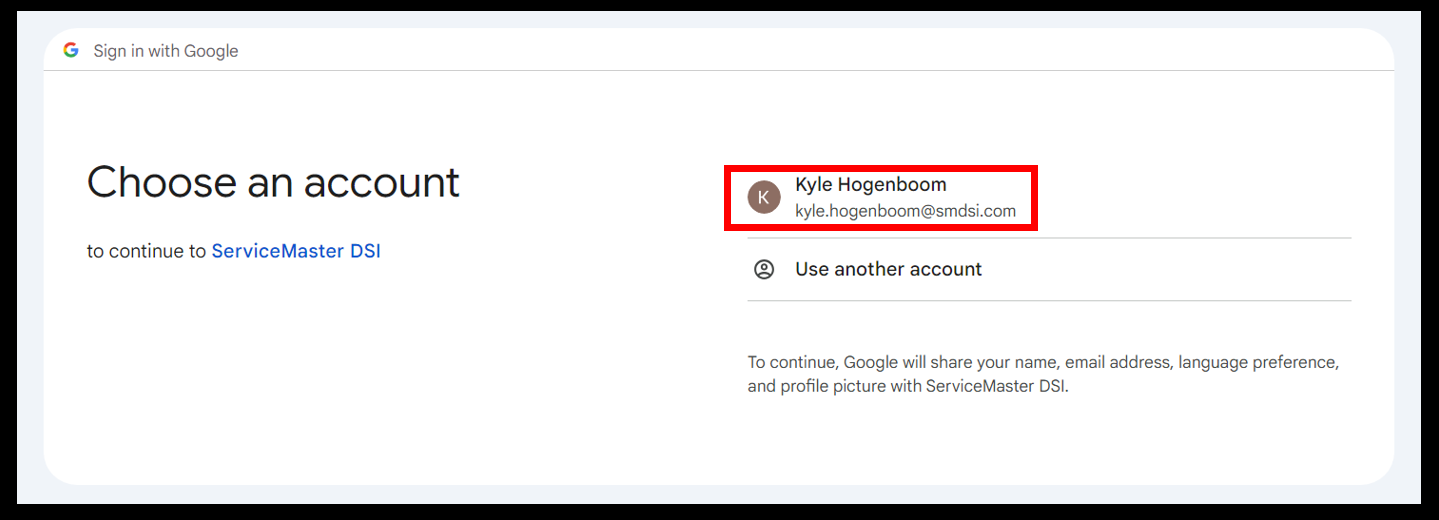The image size is (1439, 520).
Task: Click the Choose an account heading
Action: click(273, 183)
